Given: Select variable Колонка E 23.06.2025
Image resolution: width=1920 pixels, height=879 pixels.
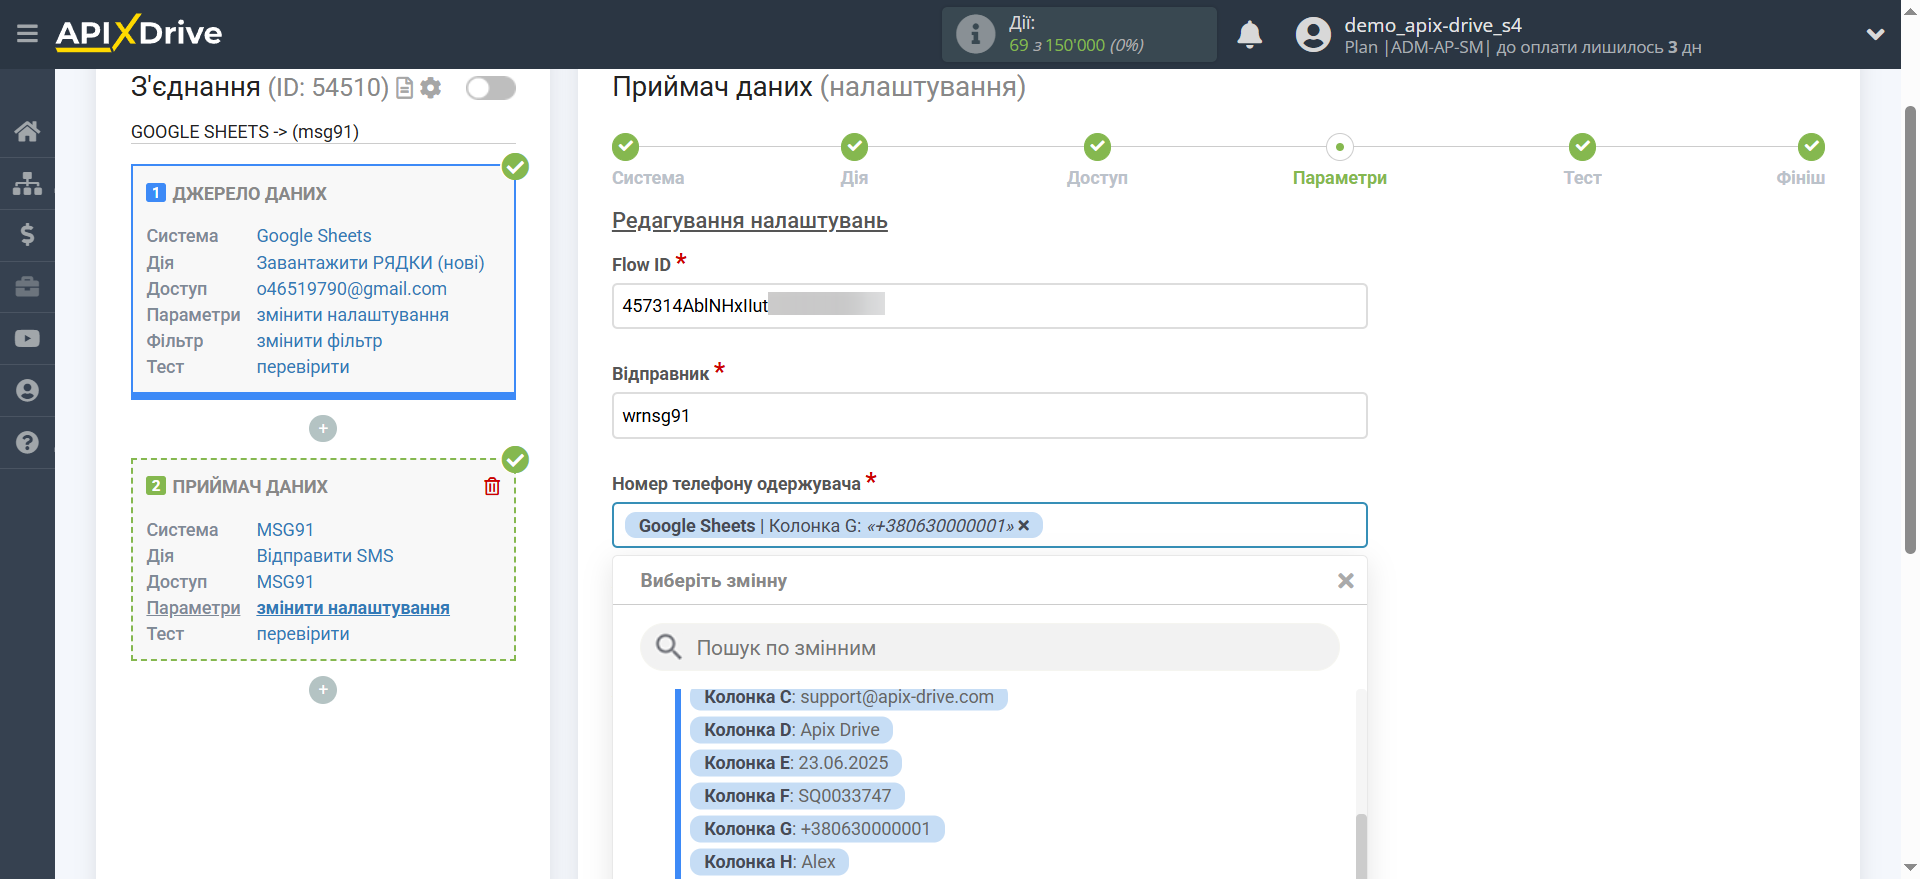Looking at the screenshot, I should (795, 763).
